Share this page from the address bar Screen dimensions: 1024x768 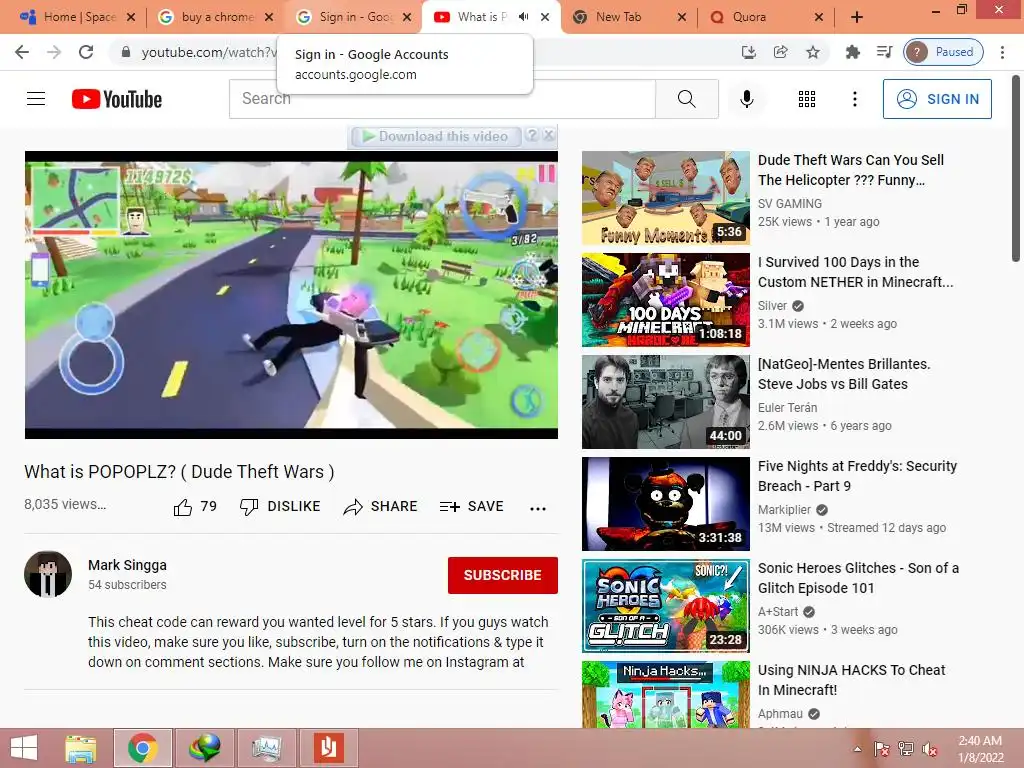(x=780, y=52)
